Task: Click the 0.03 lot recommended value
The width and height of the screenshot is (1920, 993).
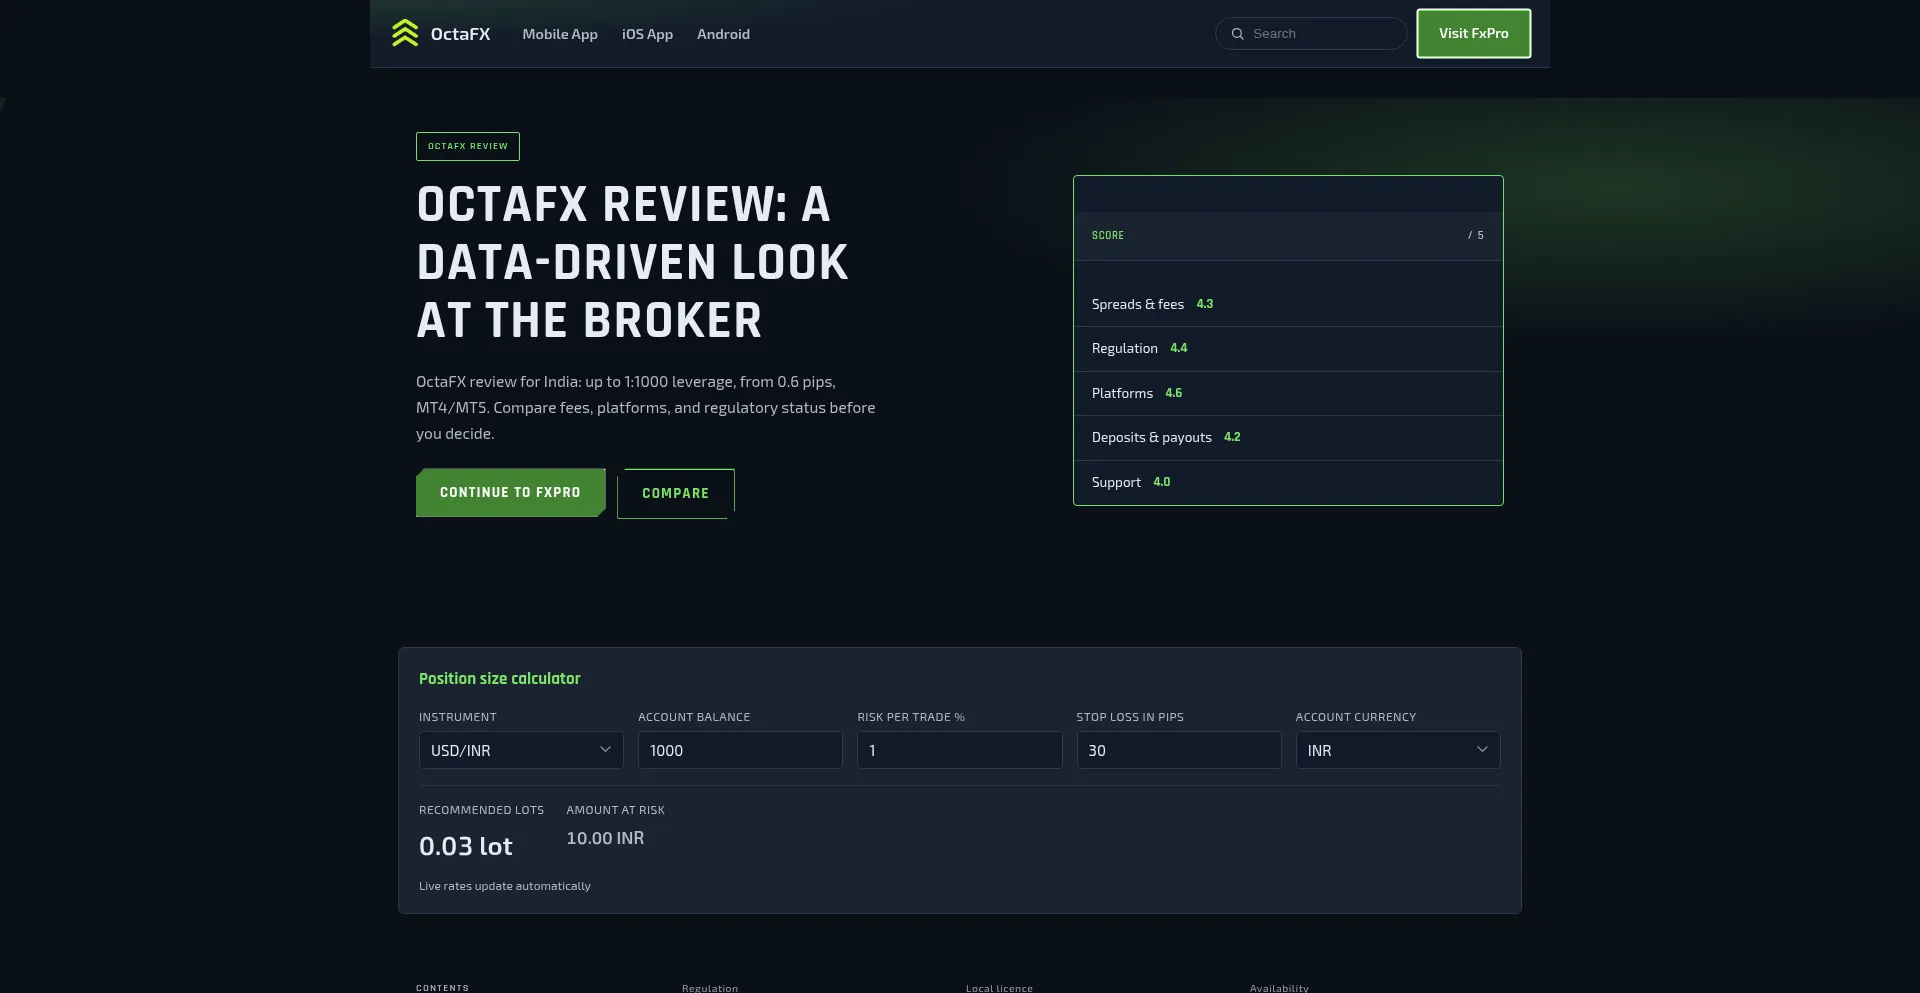Action: tap(466, 847)
